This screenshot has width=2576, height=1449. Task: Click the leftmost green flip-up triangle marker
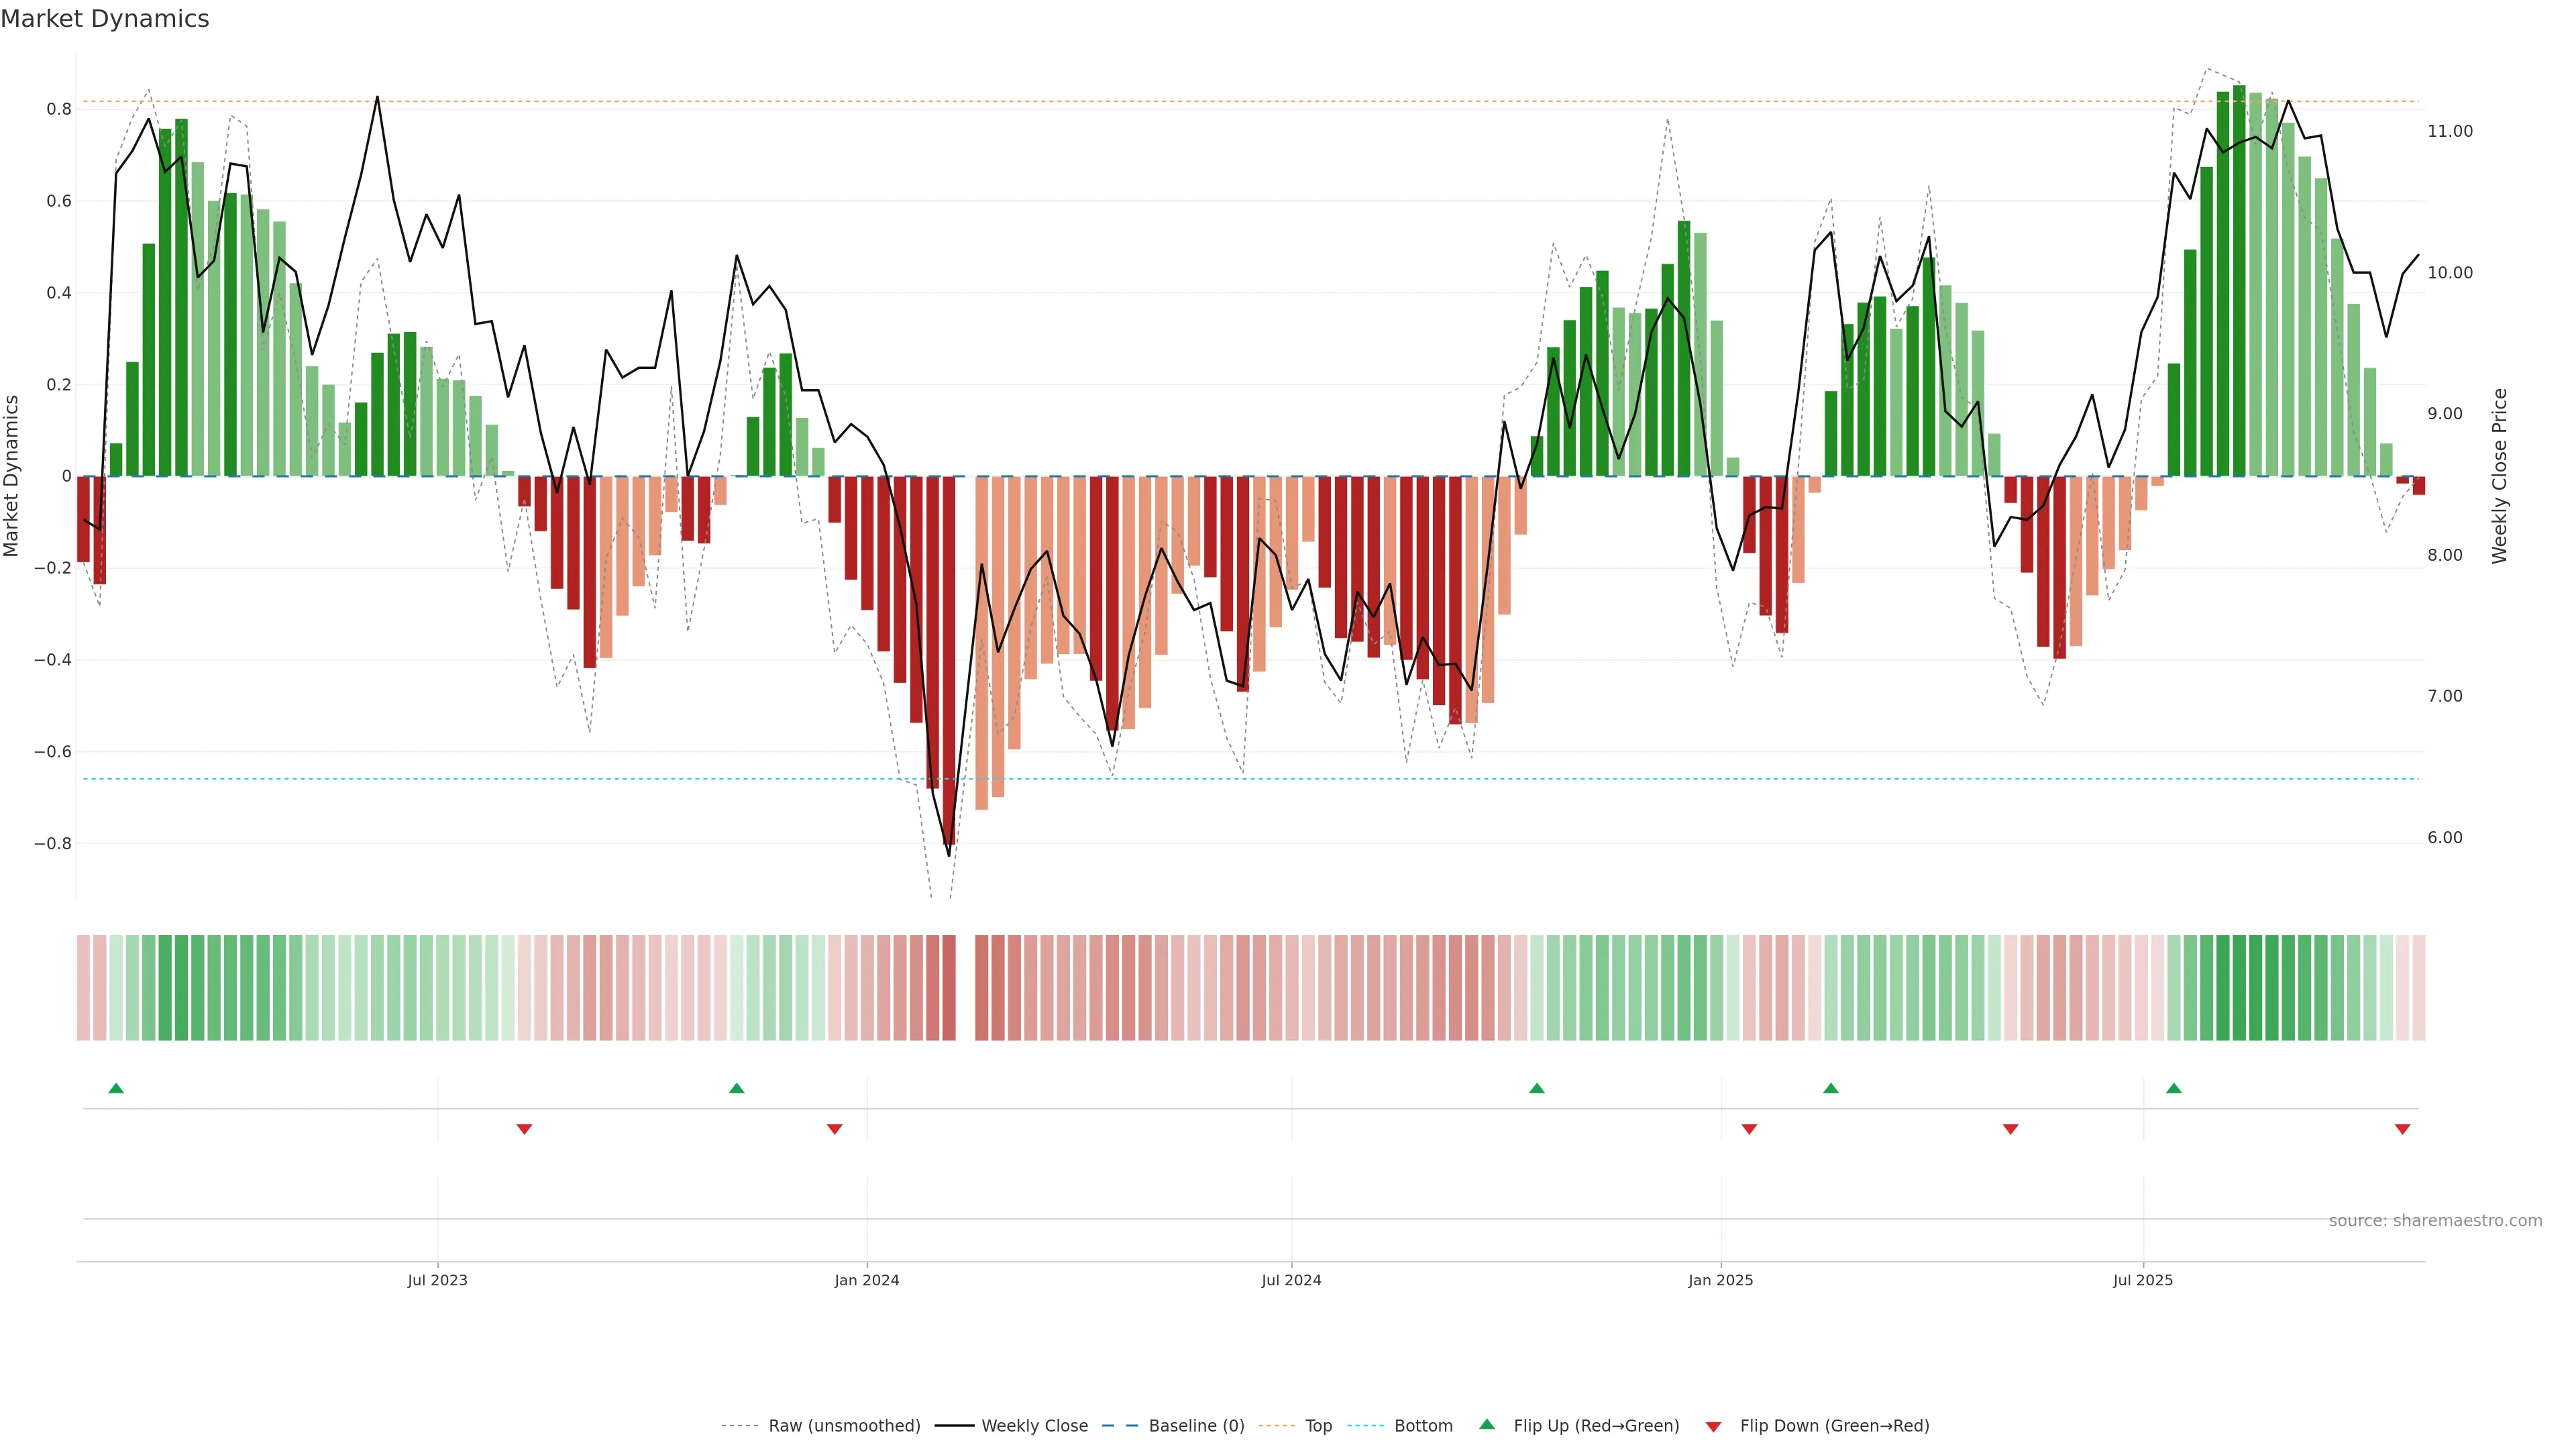tap(116, 1088)
